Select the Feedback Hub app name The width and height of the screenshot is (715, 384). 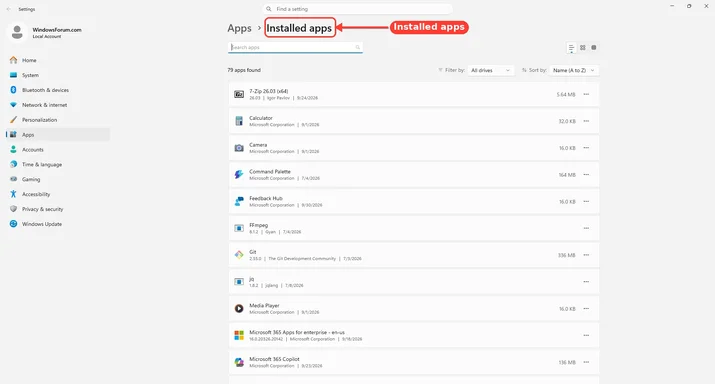click(x=266, y=198)
